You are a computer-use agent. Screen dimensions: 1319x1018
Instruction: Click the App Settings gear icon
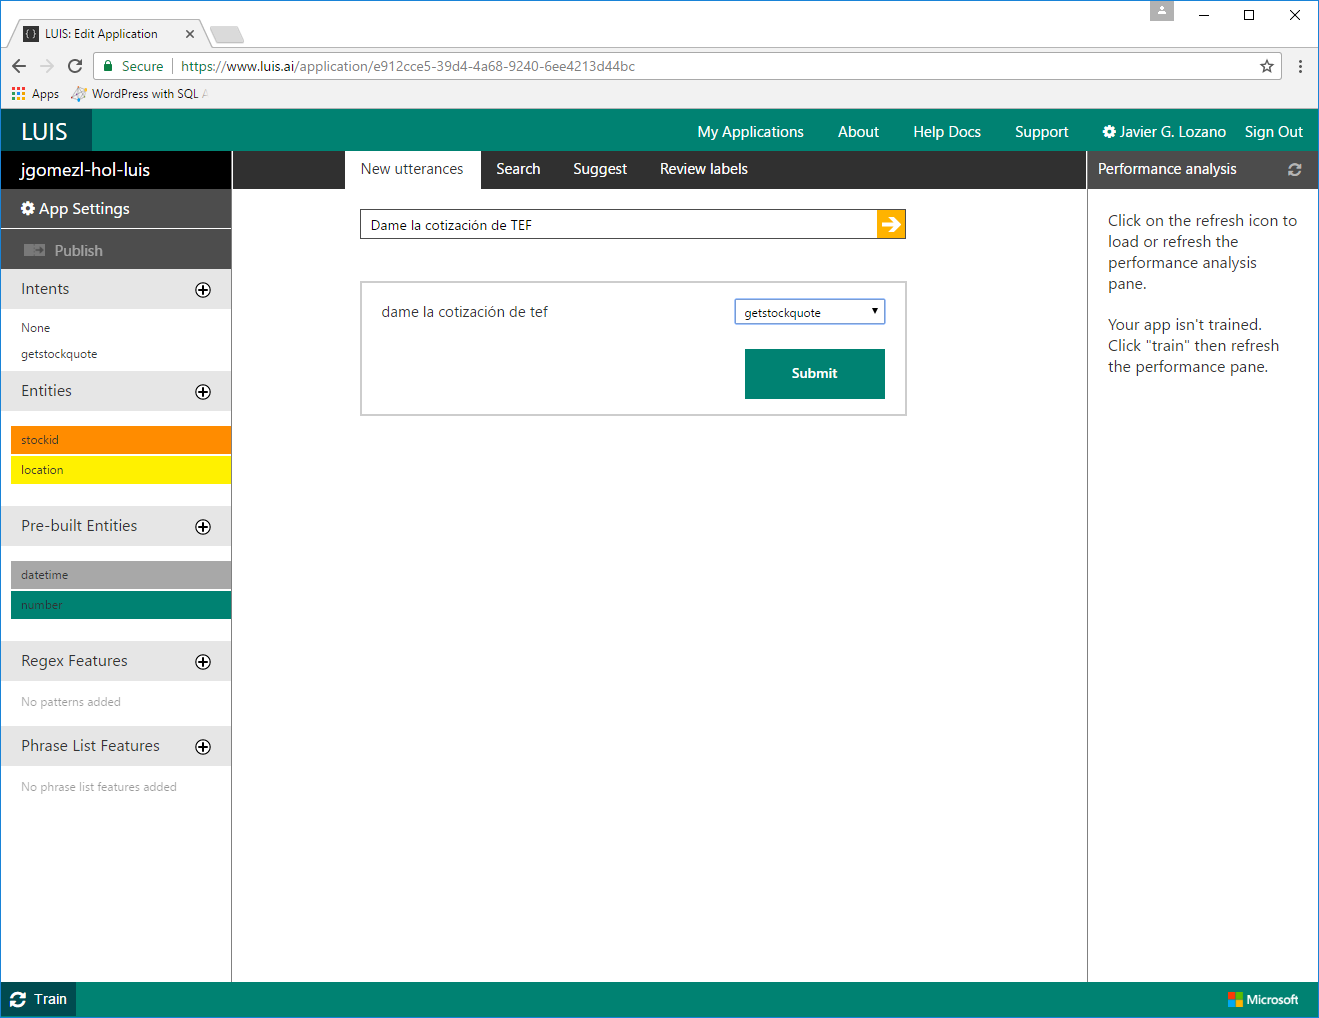click(x=28, y=208)
